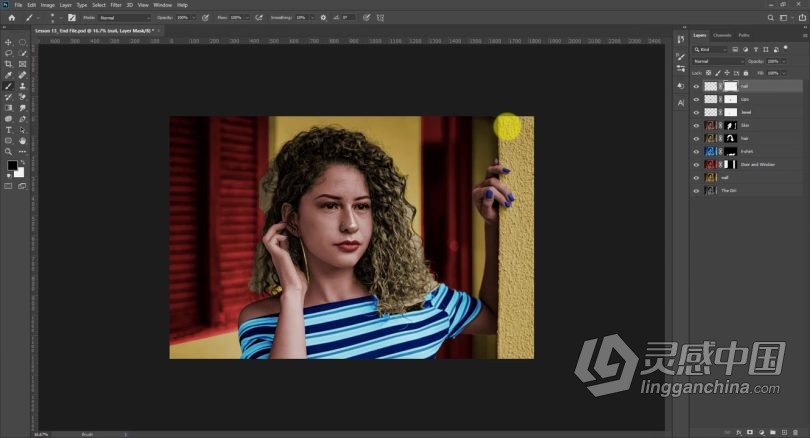Open the Smoothing value dropdown
This screenshot has width=810, height=438.
pos(312,18)
